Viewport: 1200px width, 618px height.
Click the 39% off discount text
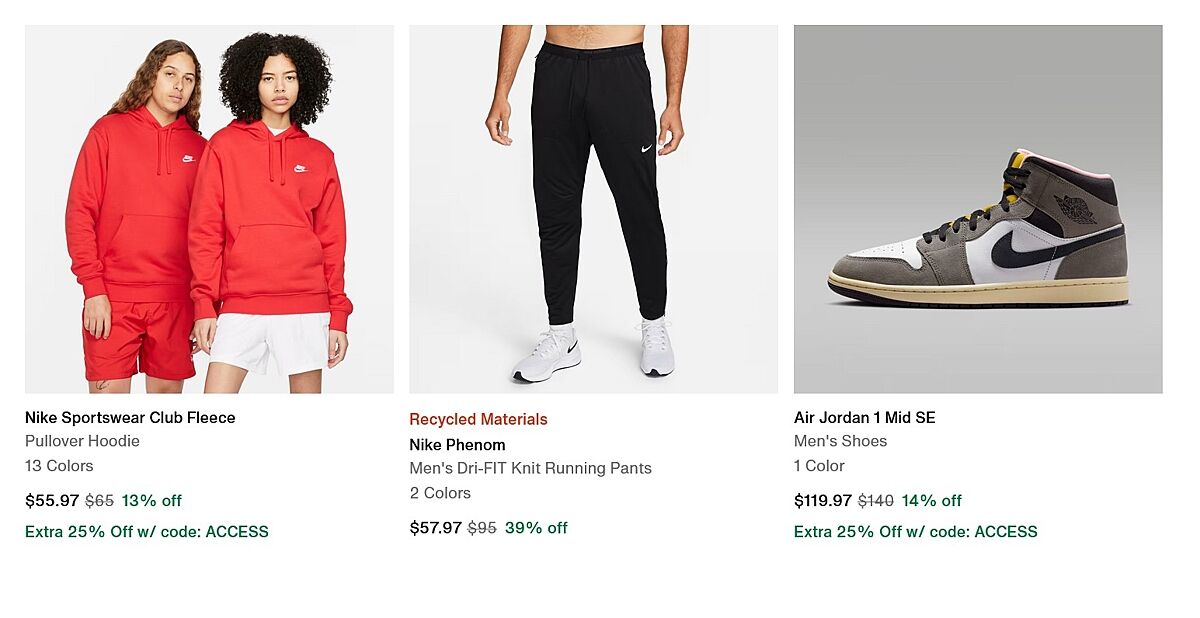pos(536,527)
